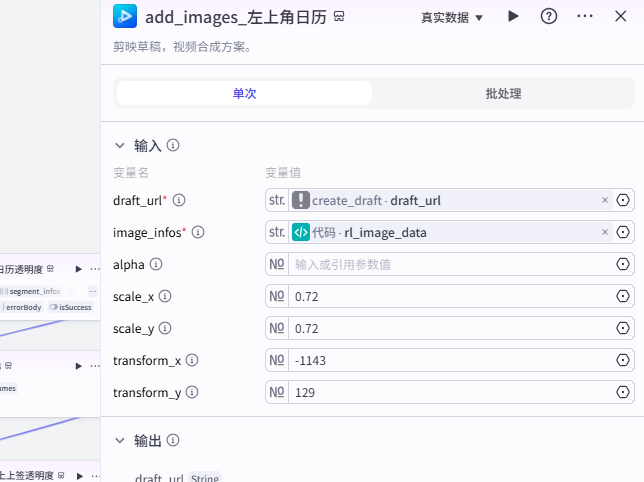Open the help question mark icon
The width and height of the screenshot is (644, 482).
[549, 16]
